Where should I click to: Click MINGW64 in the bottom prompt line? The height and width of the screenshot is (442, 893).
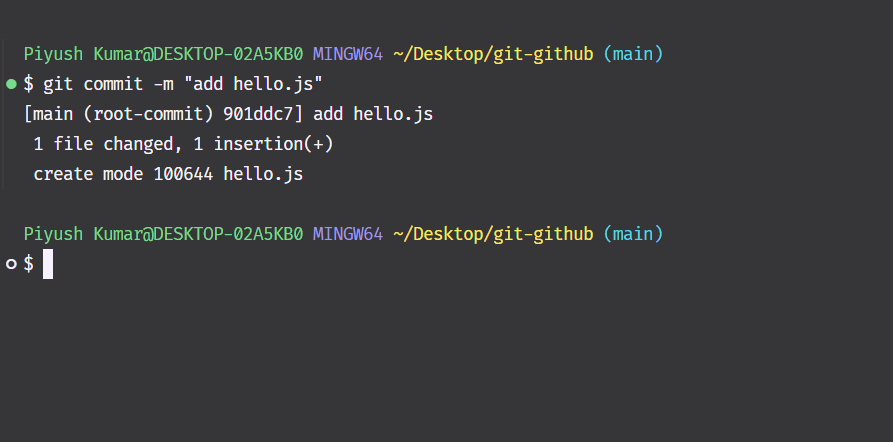click(x=348, y=234)
